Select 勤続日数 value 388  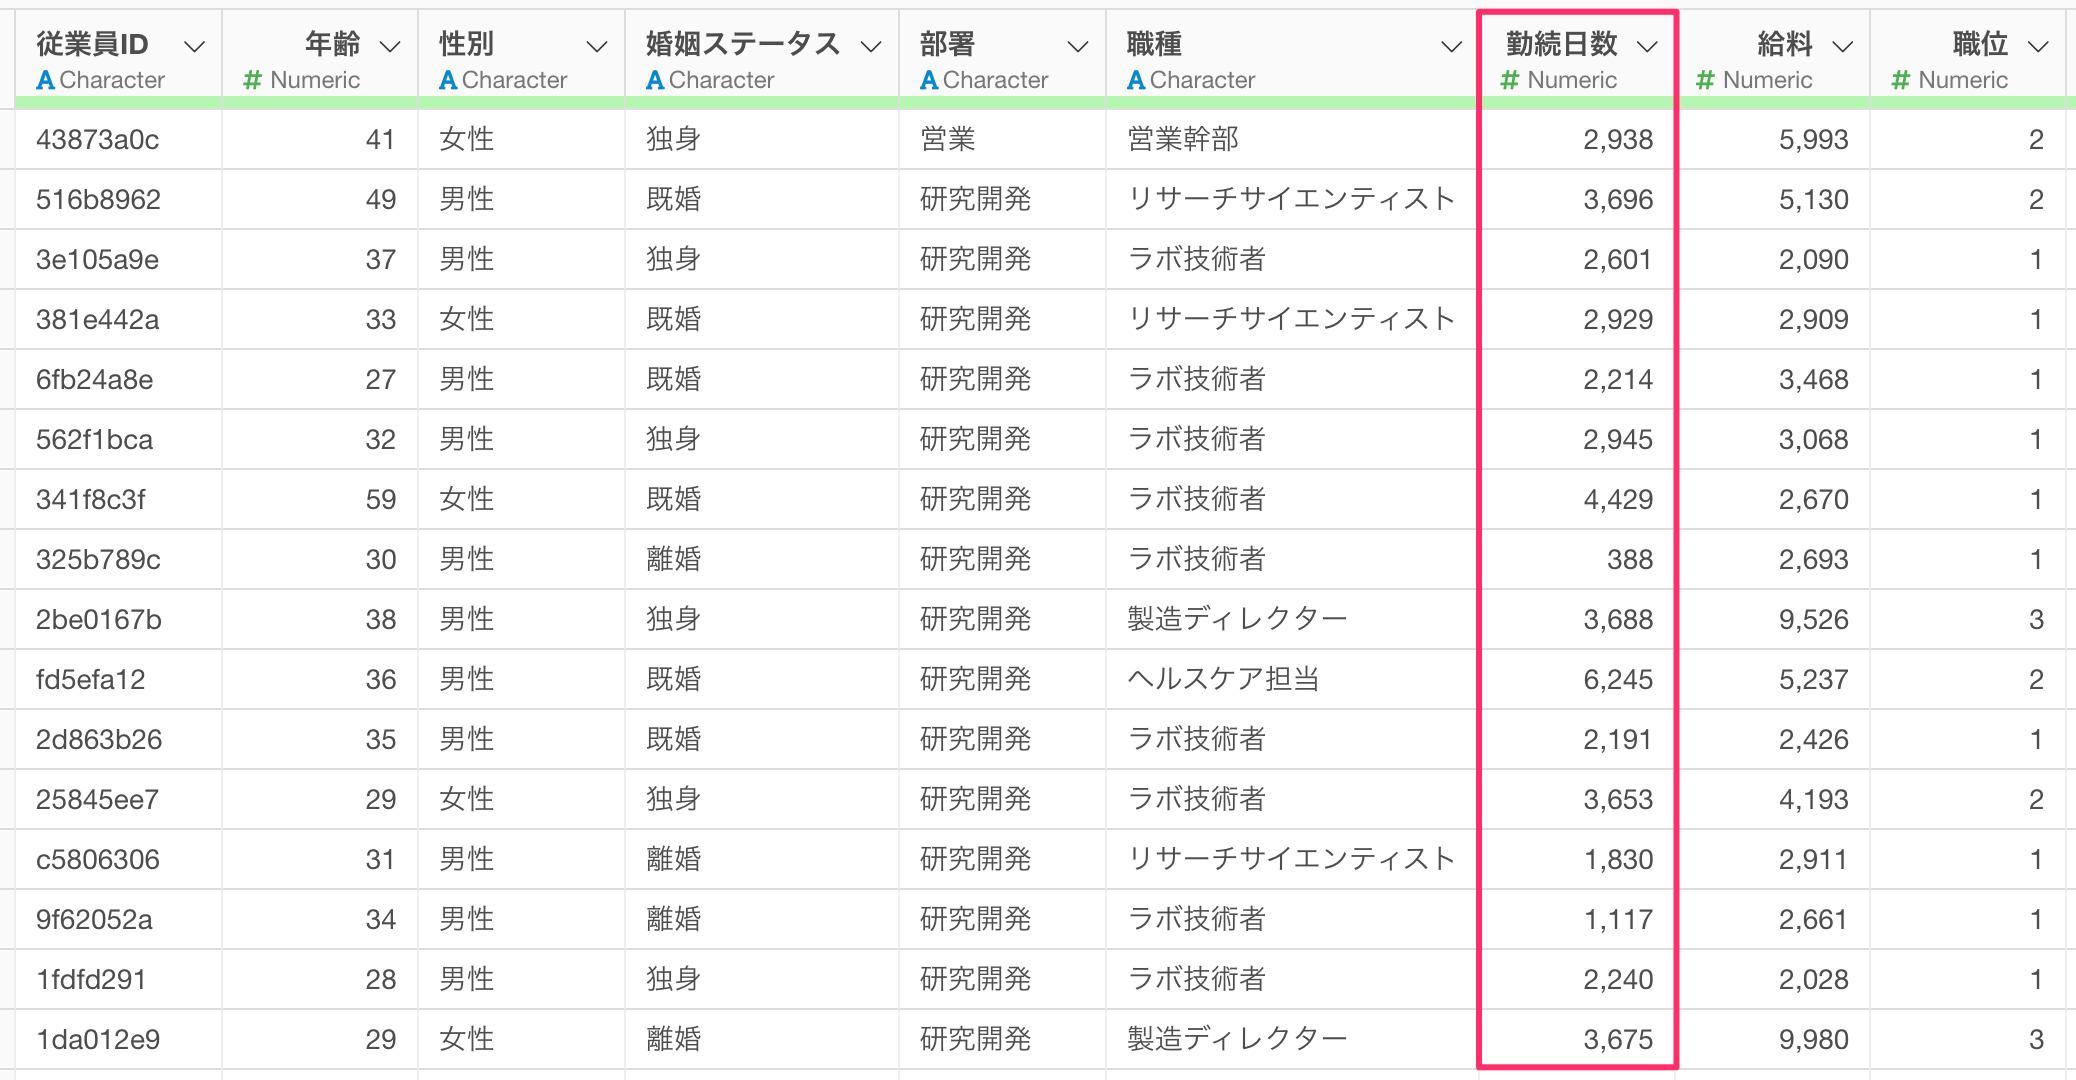pyautogui.click(x=1630, y=560)
